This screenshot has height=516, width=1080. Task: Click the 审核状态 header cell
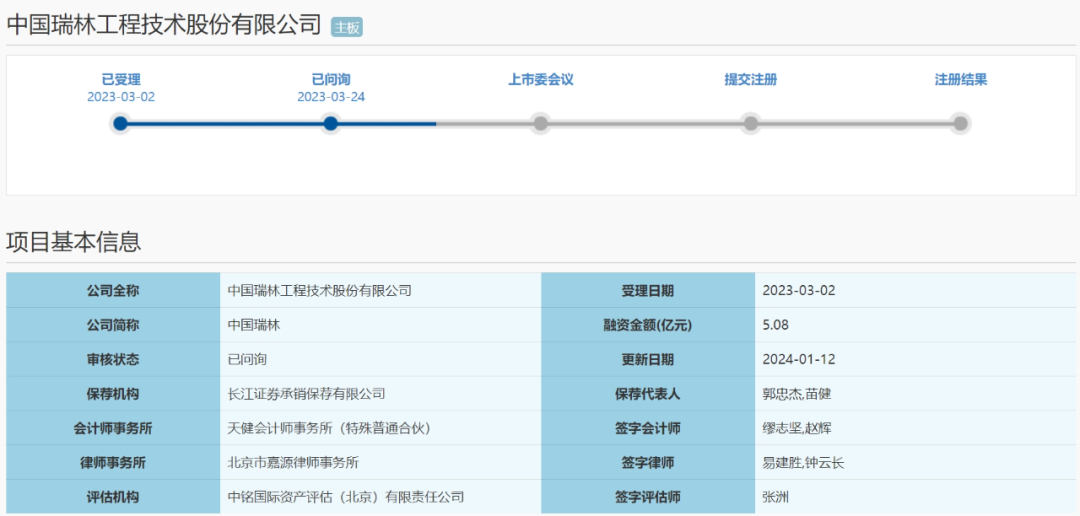click(x=113, y=360)
